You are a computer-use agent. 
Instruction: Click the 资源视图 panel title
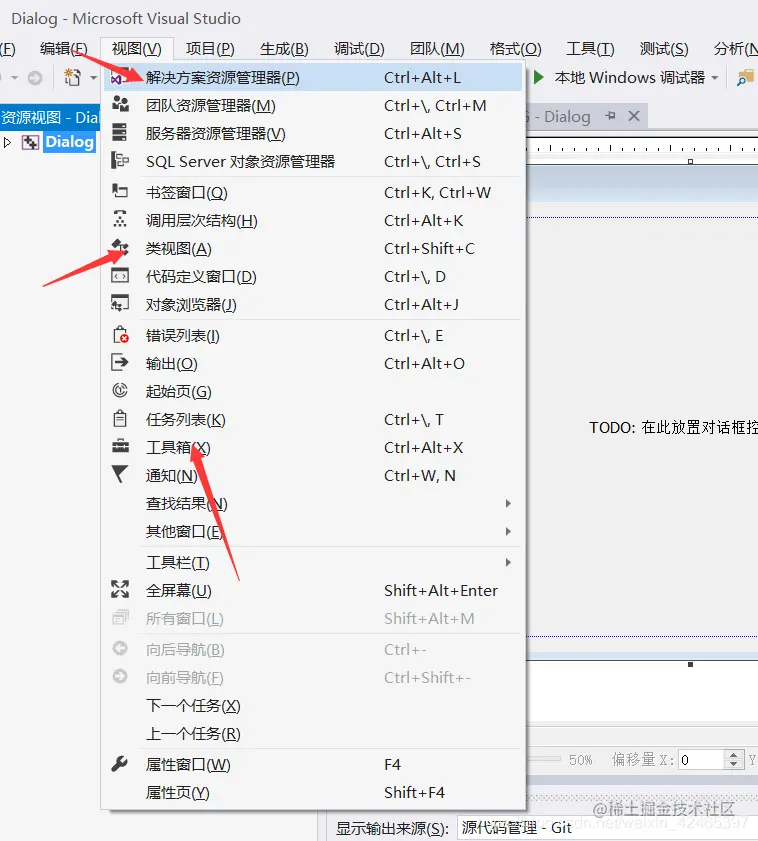[x=50, y=117]
